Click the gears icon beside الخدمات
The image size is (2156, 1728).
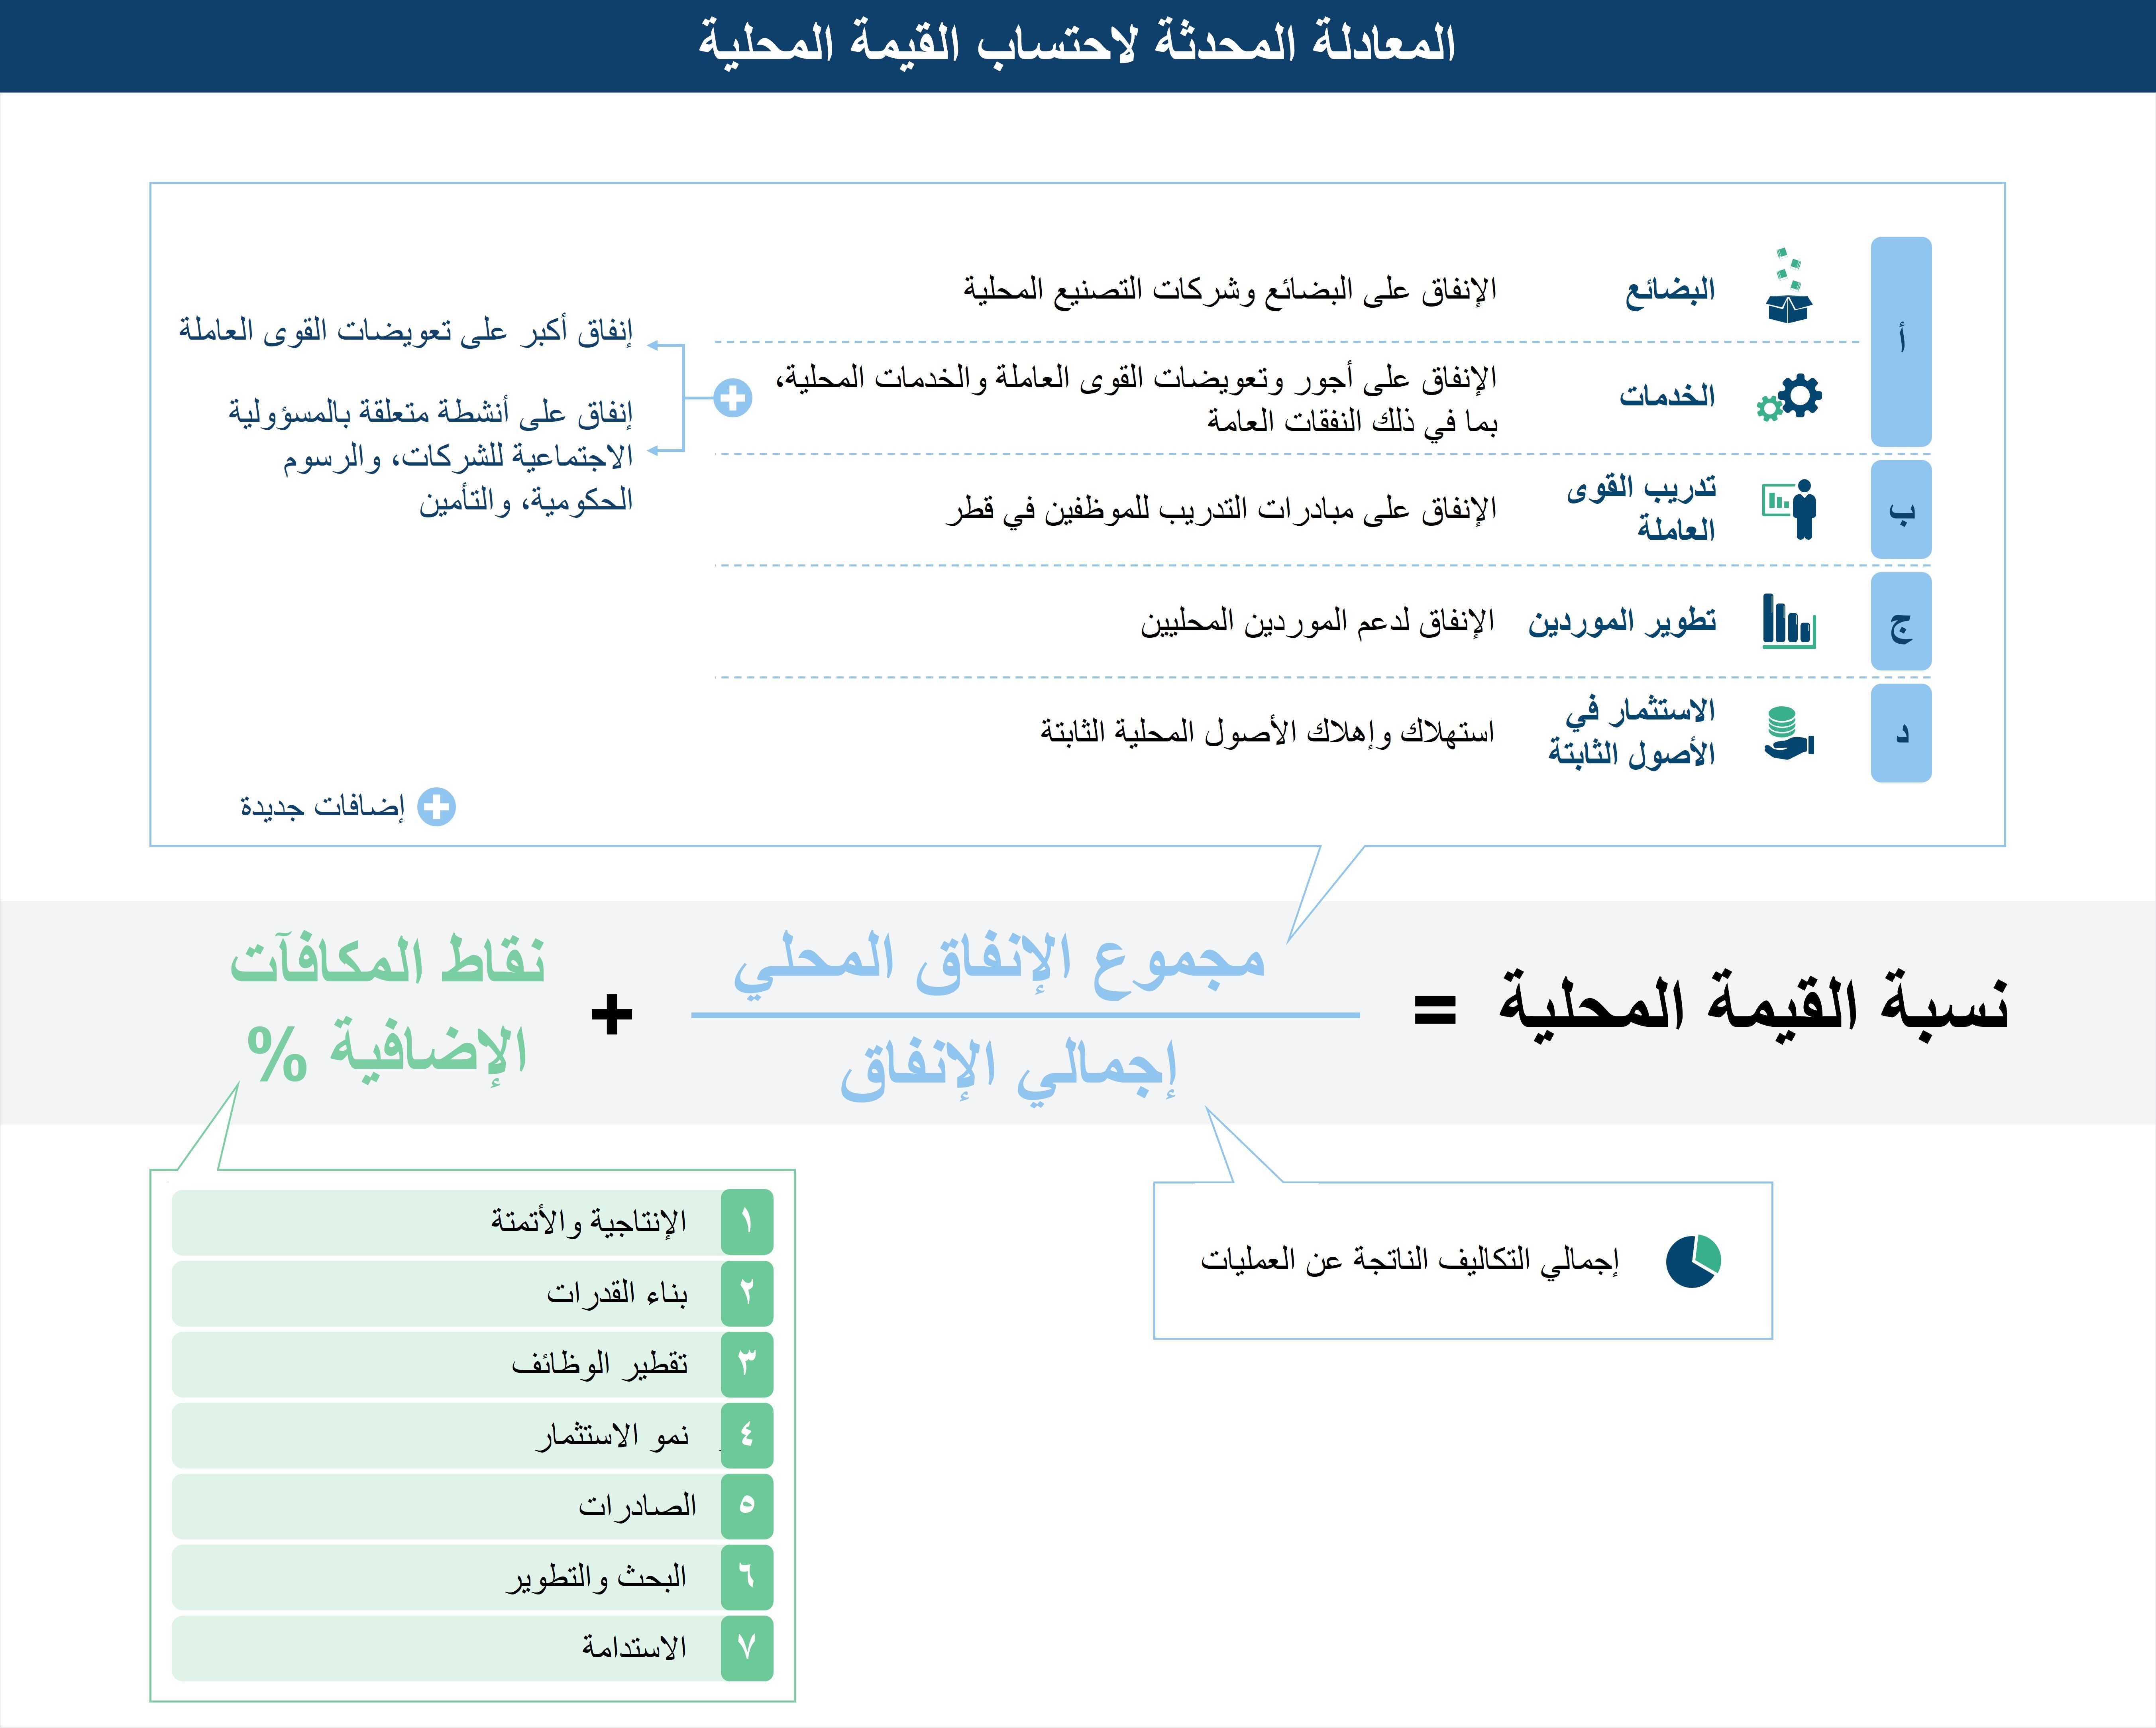click(x=1789, y=397)
